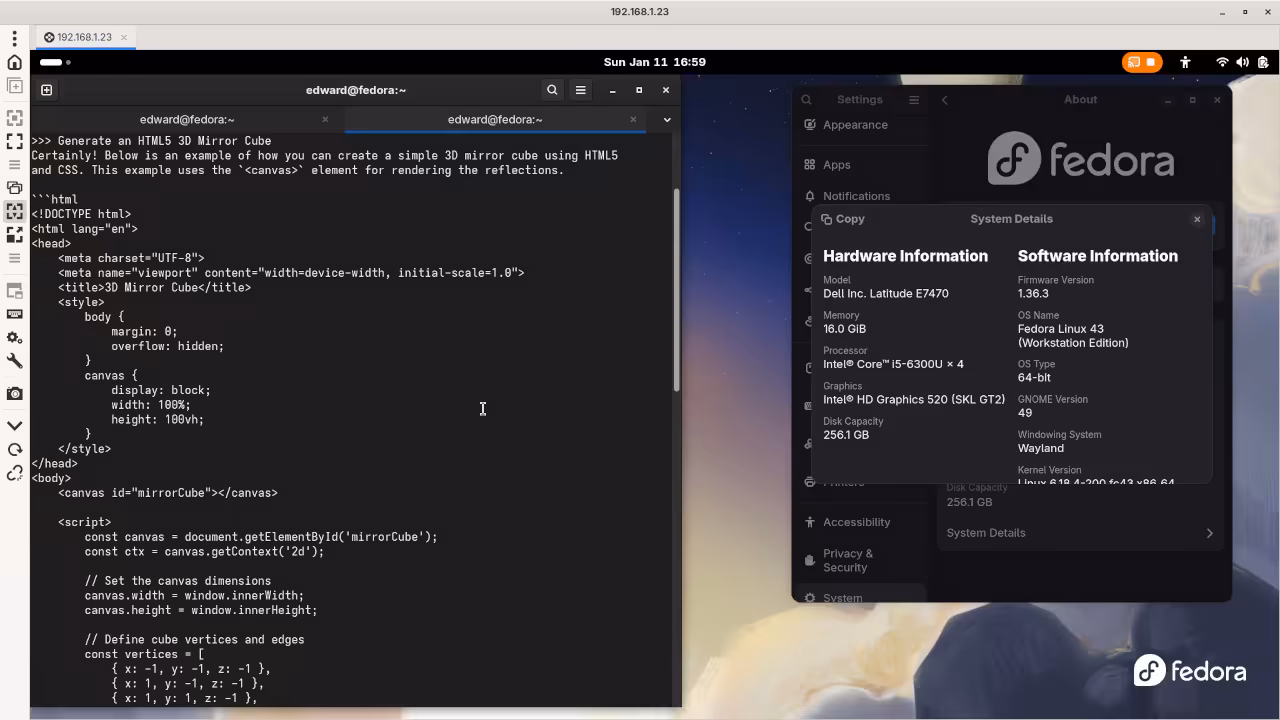Click the search icon in the Settings header
Image resolution: width=1280 pixels, height=720 pixels.
807,100
